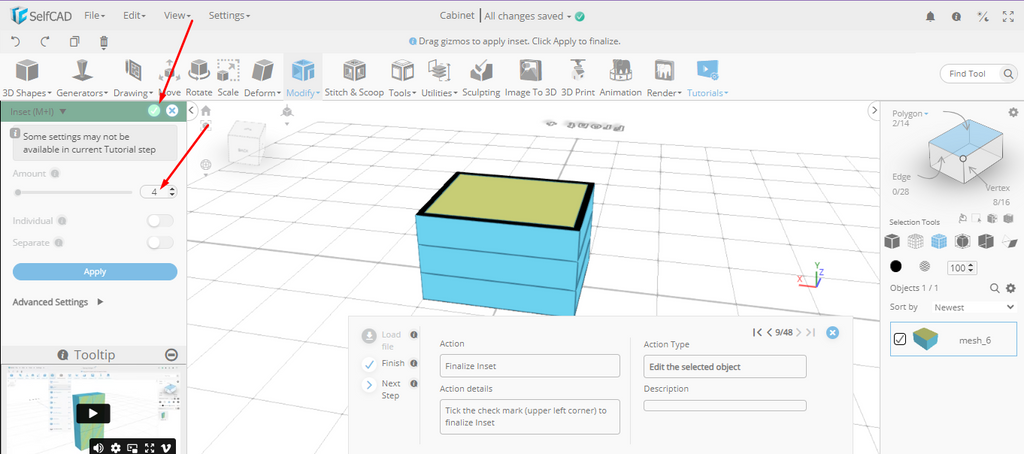Click the Apply button
The image size is (1024, 454).
coord(95,272)
